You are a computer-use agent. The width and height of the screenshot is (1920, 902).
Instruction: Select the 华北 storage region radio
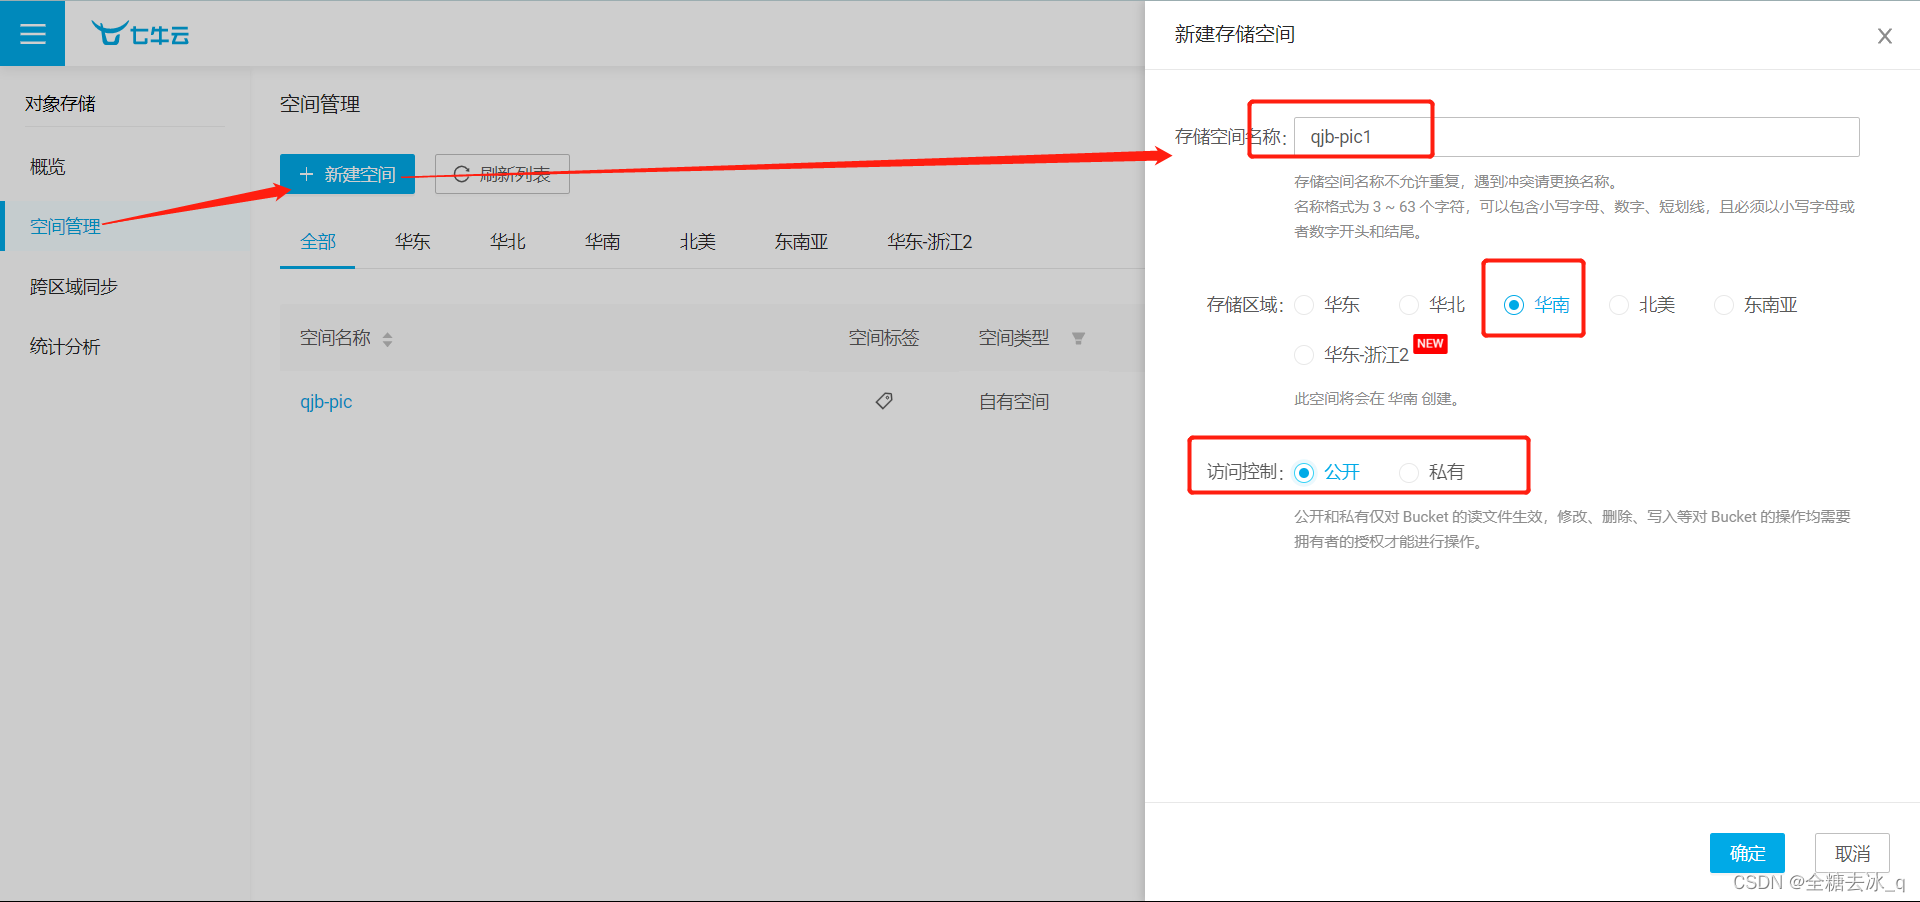click(1409, 305)
